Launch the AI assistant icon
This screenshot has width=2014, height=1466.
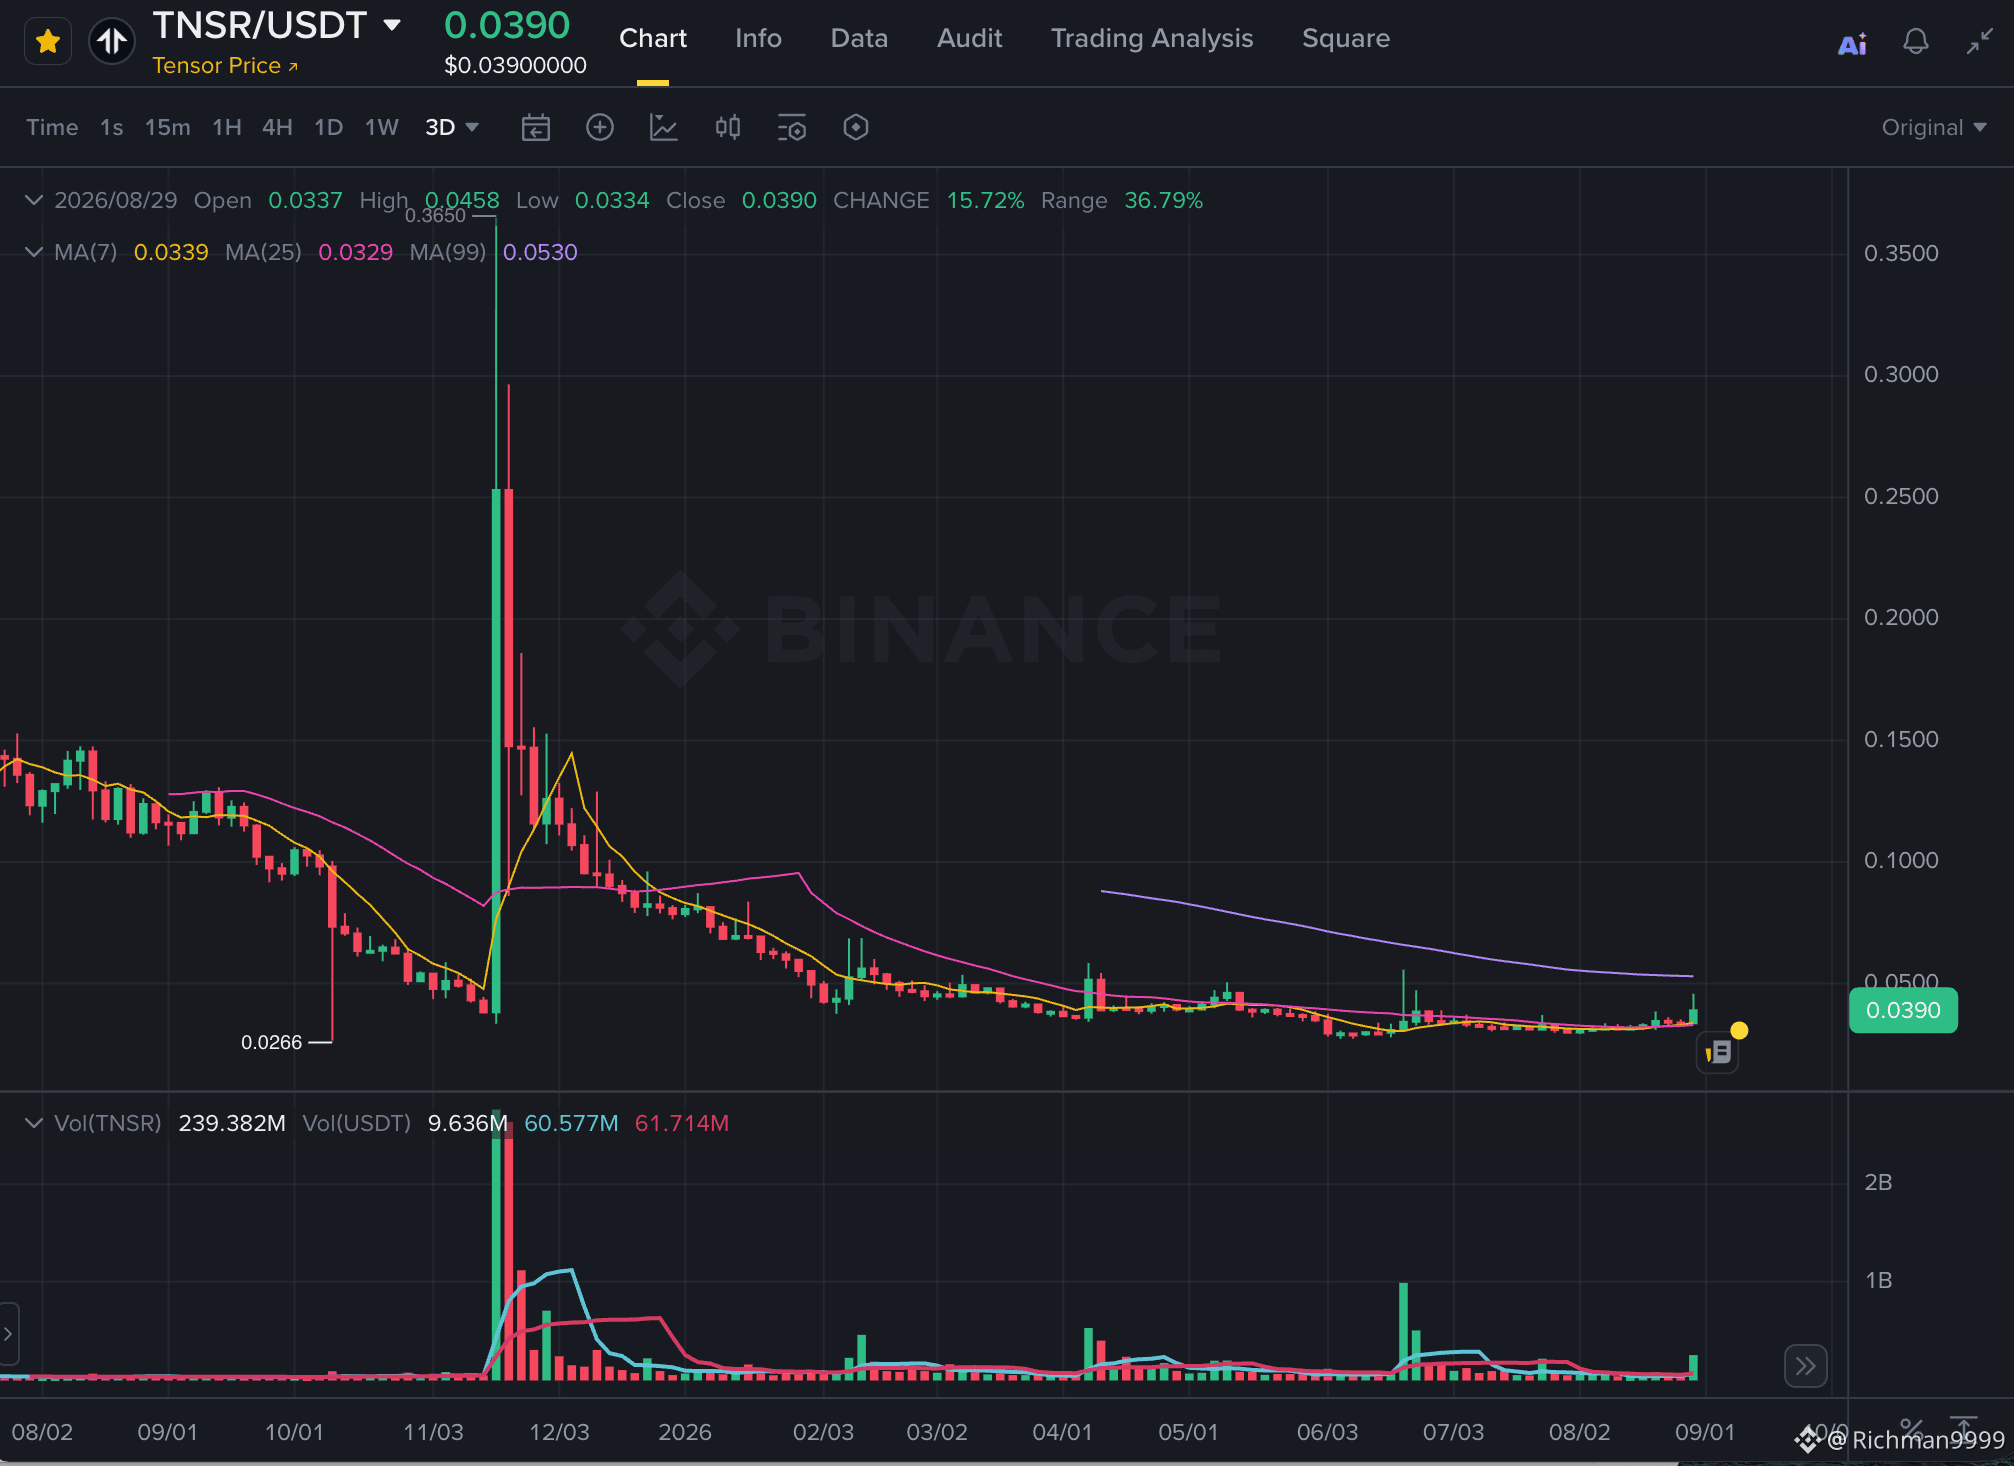point(1852,43)
